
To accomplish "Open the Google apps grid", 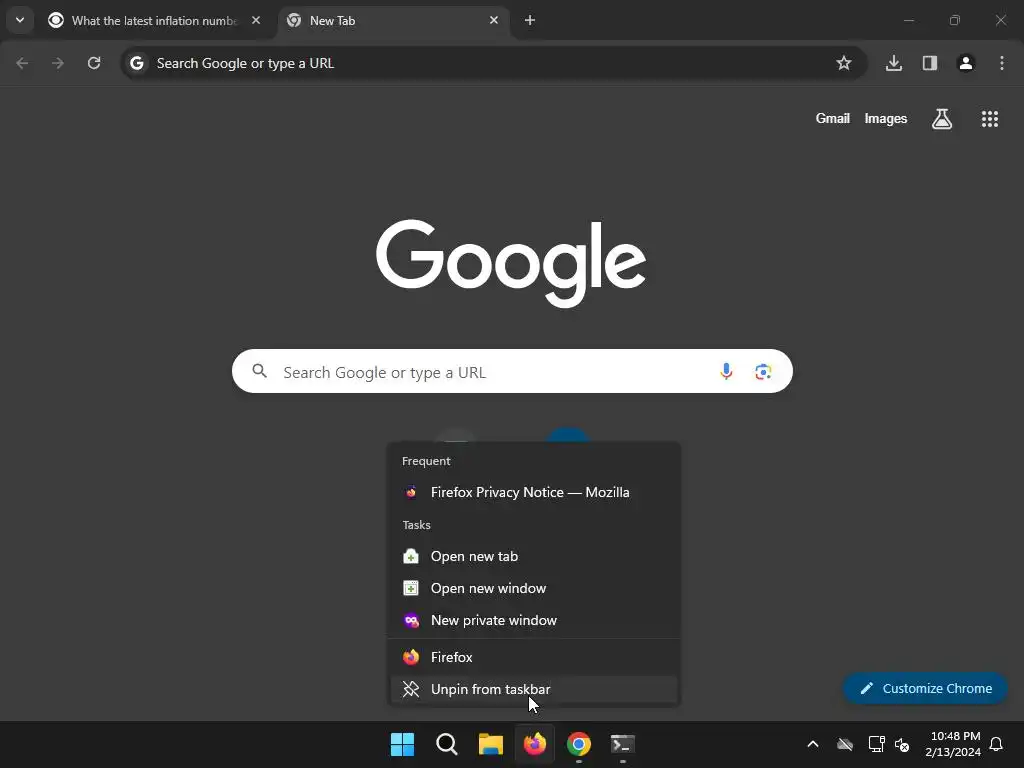I will (989, 119).
